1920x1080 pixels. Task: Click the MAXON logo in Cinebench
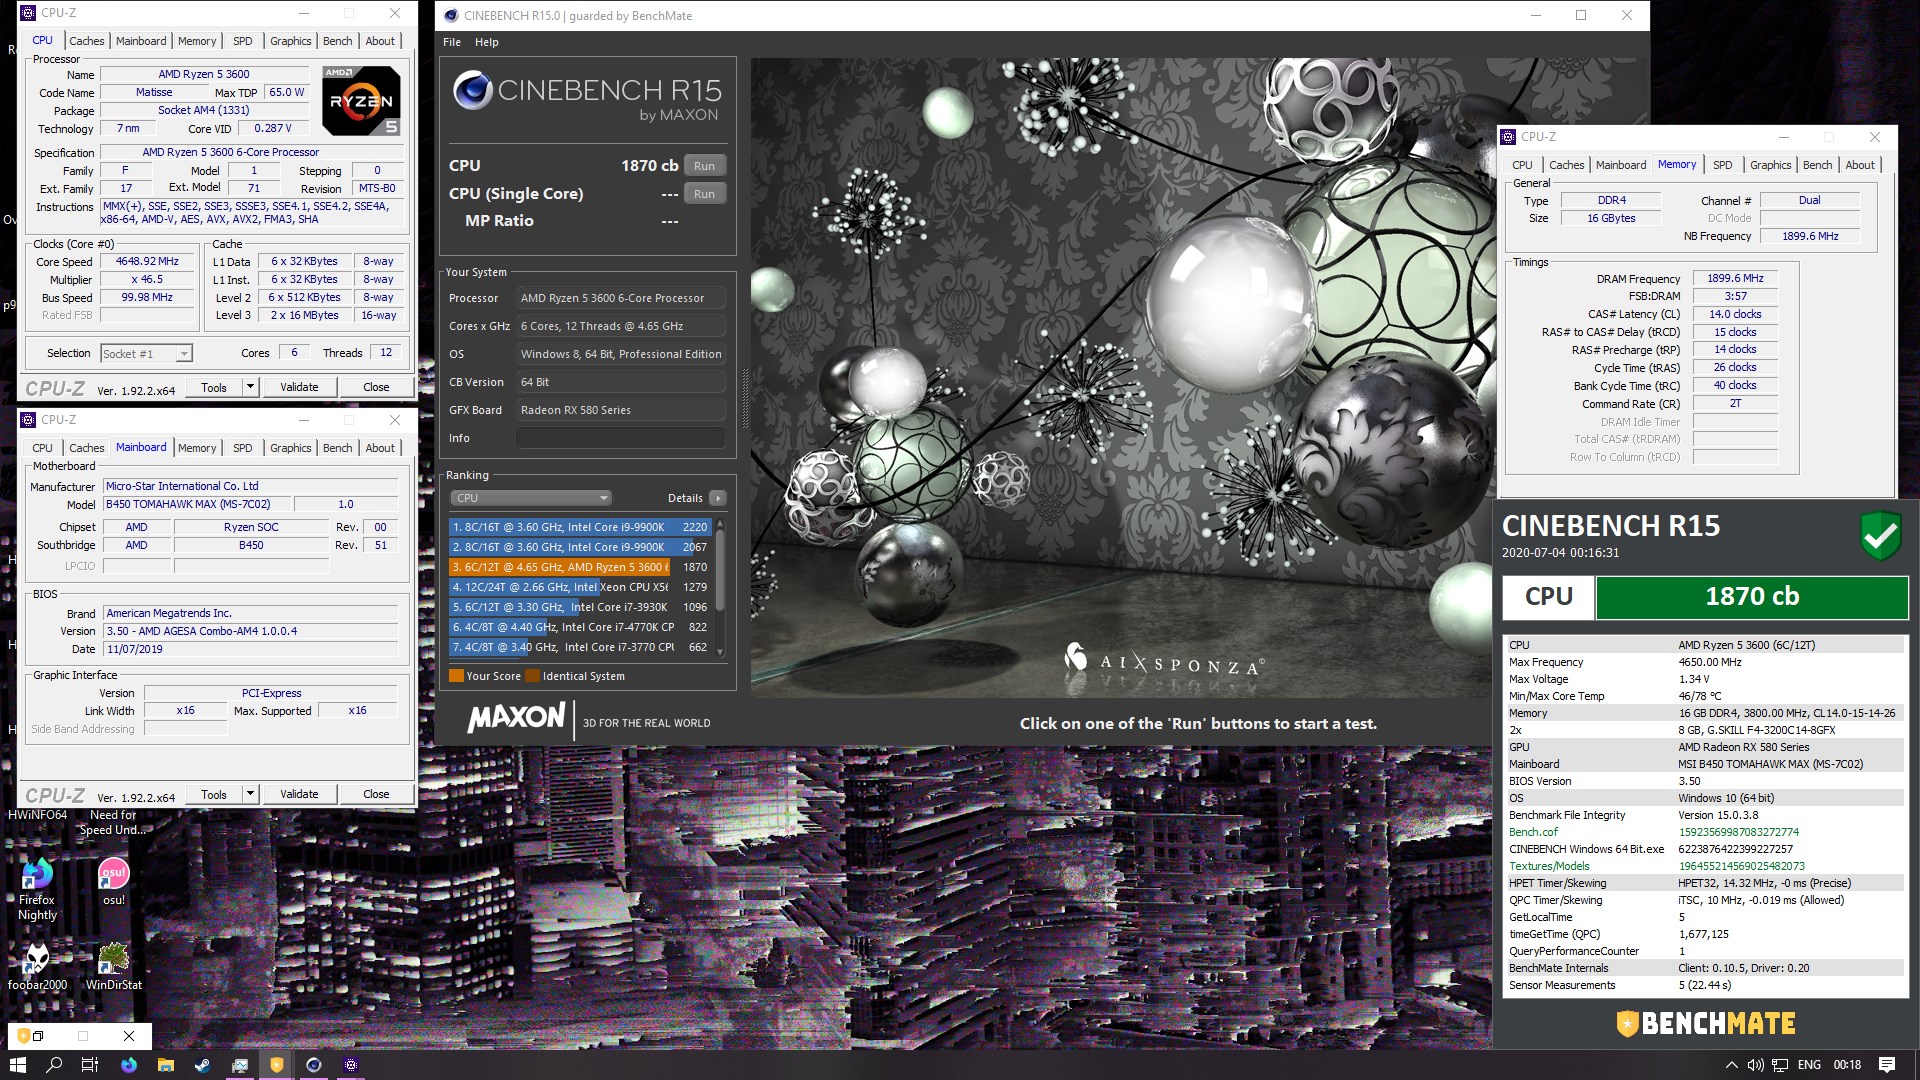pos(516,717)
